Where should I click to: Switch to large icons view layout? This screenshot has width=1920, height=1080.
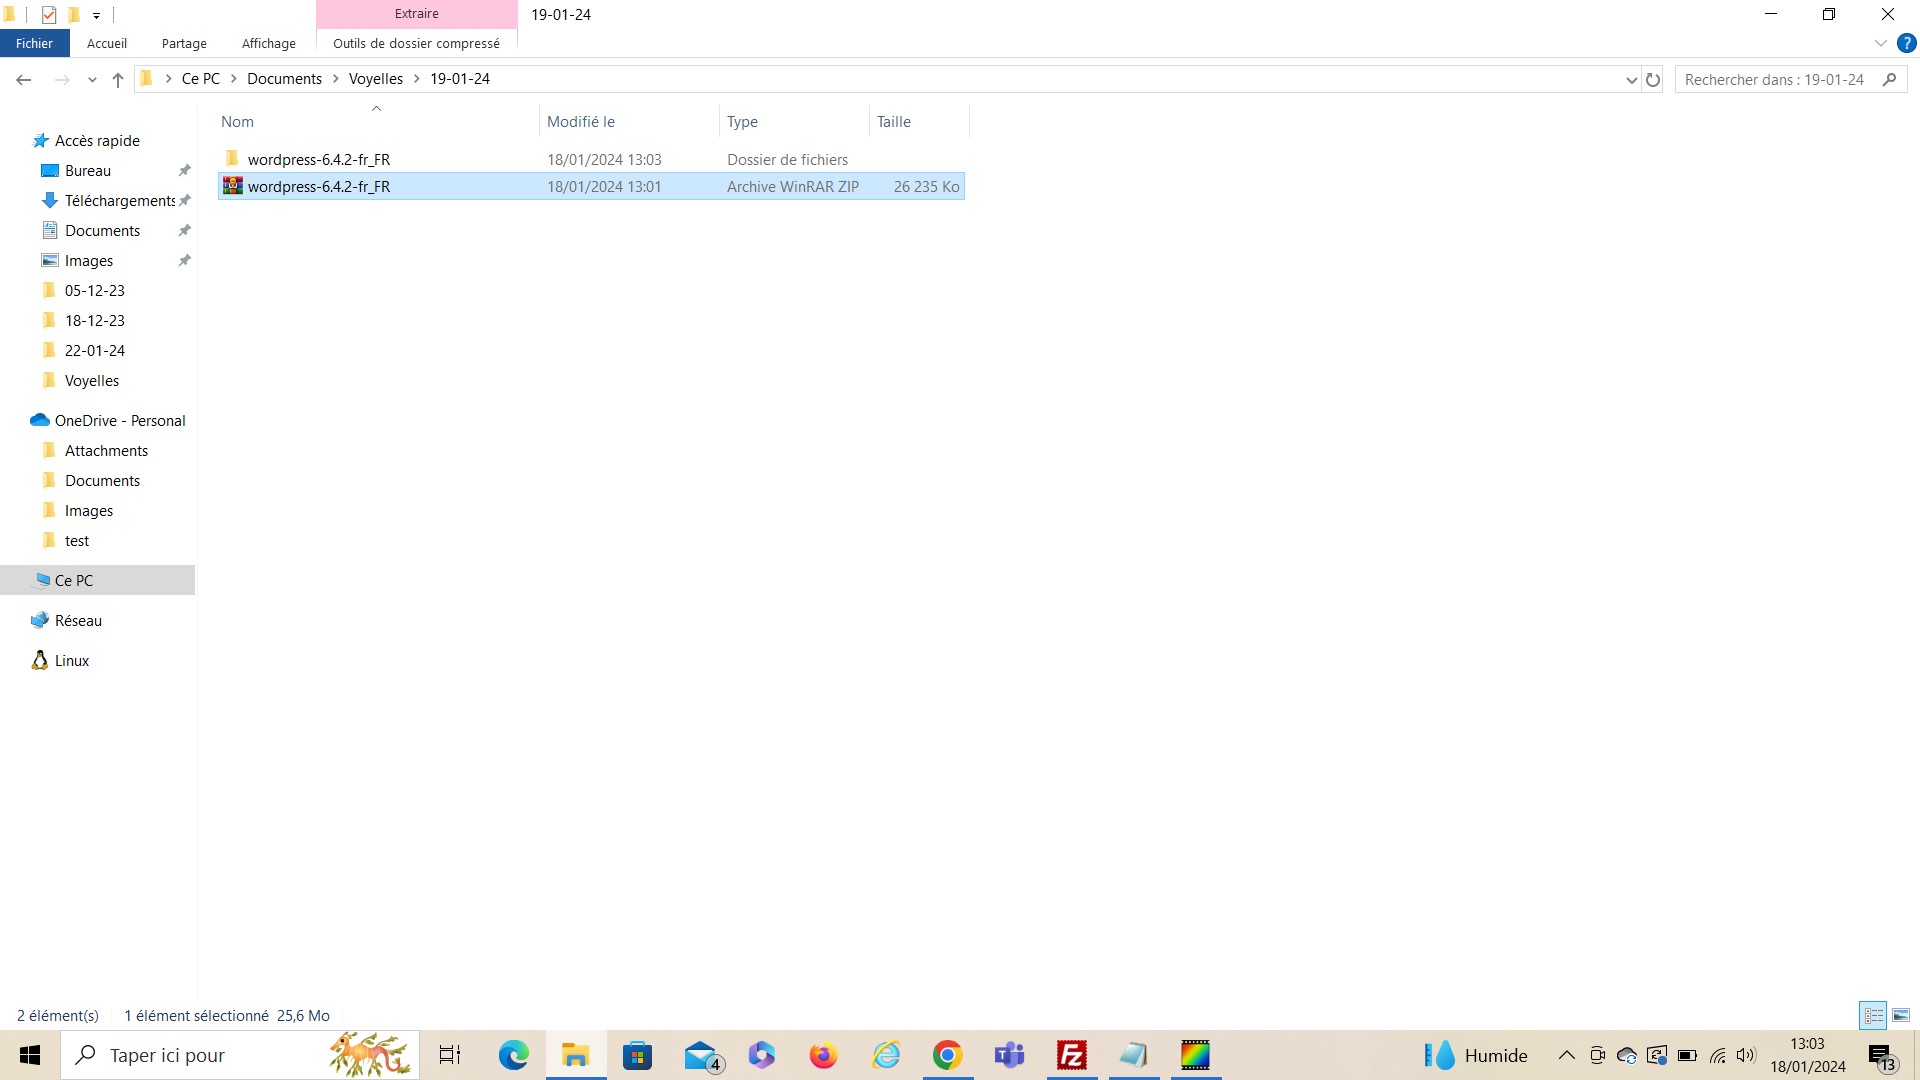click(1901, 1015)
